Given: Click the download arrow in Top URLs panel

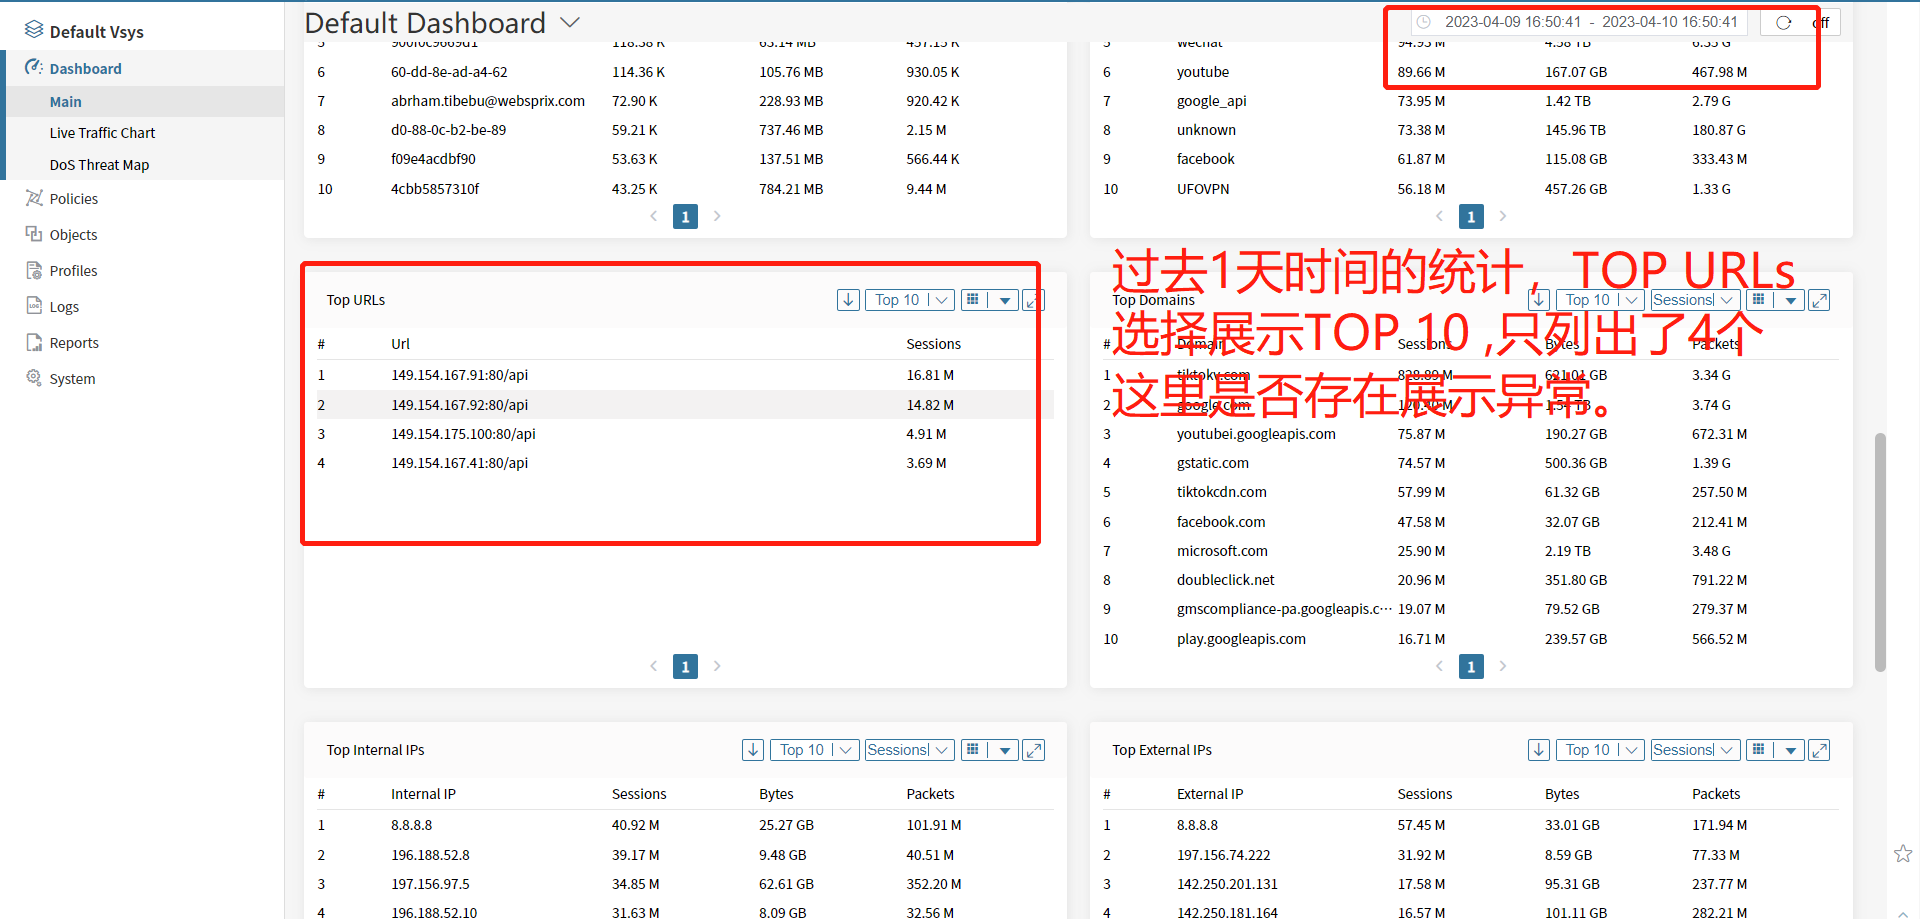Looking at the screenshot, I should coord(848,300).
